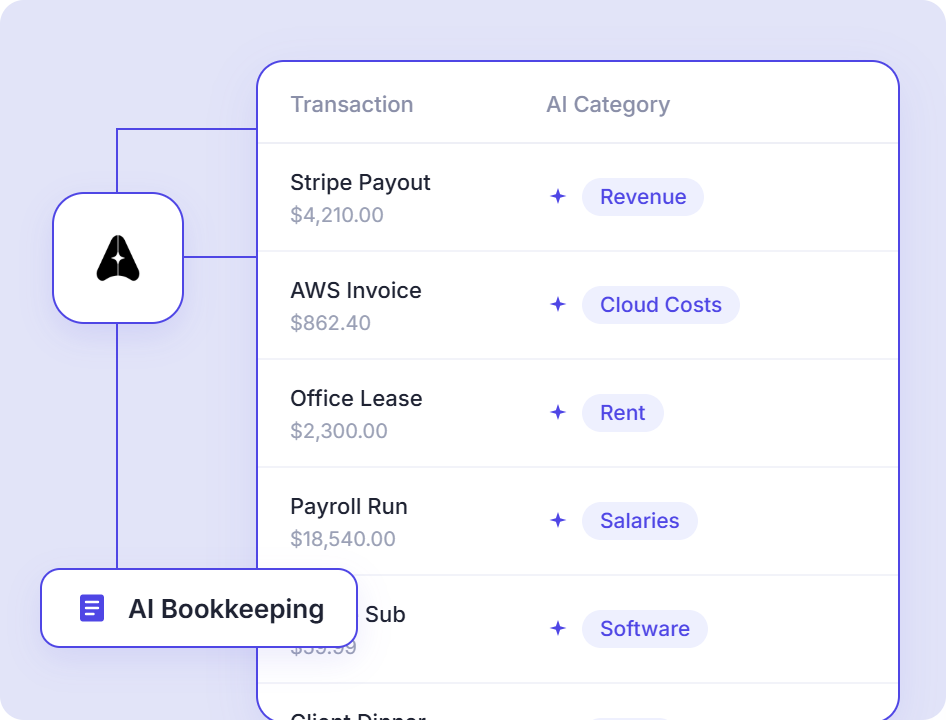The height and width of the screenshot is (720, 946).
Task: Select the Software category tag
Action: coord(644,629)
